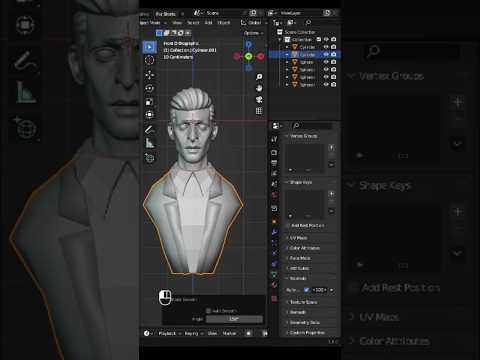The image size is (480, 360).
Task: Open the green Object Data properties tab
Action: click(x=274, y=274)
